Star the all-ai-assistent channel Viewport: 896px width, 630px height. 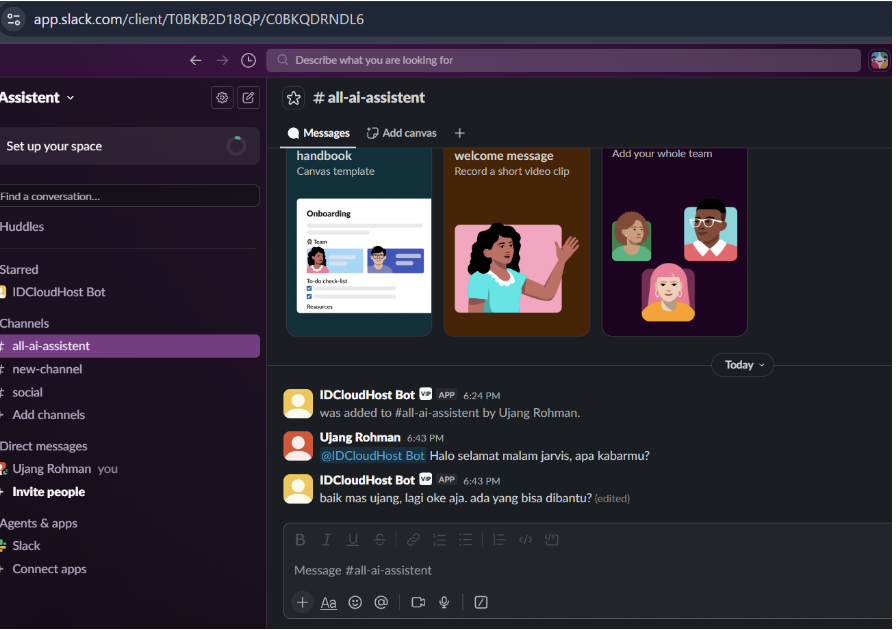(x=294, y=98)
